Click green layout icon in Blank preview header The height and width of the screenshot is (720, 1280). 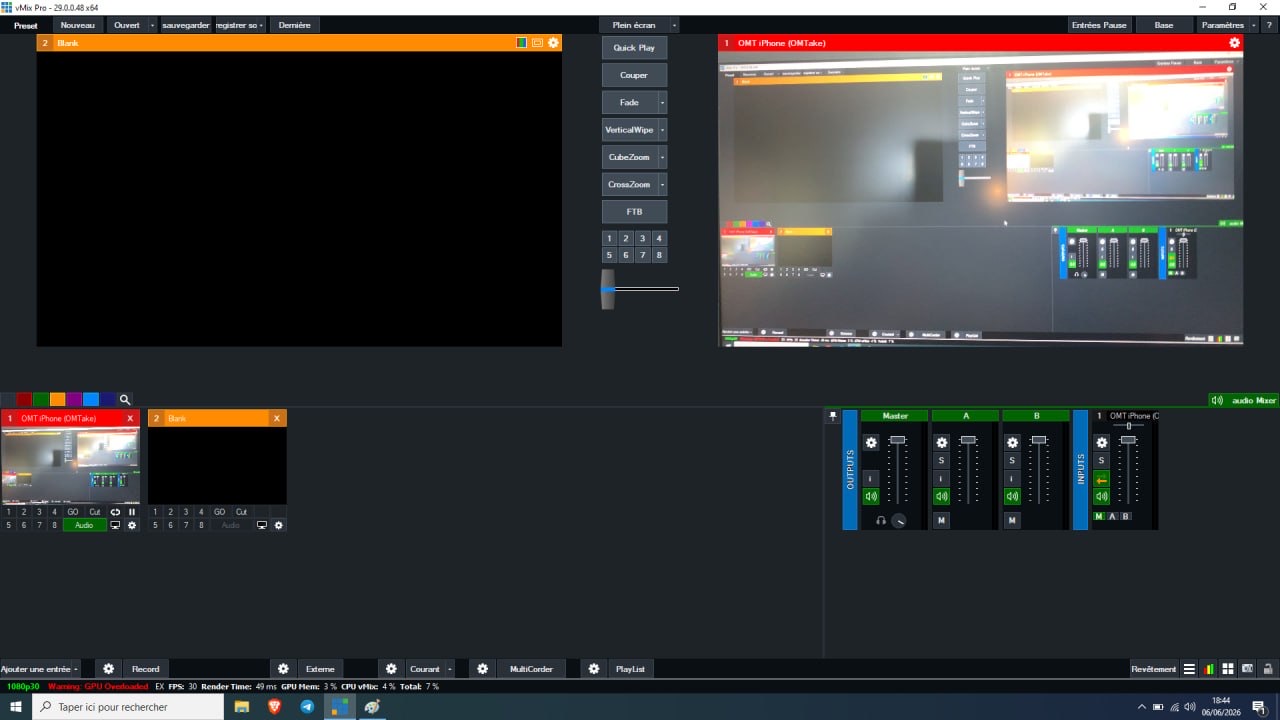coord(521,43)
